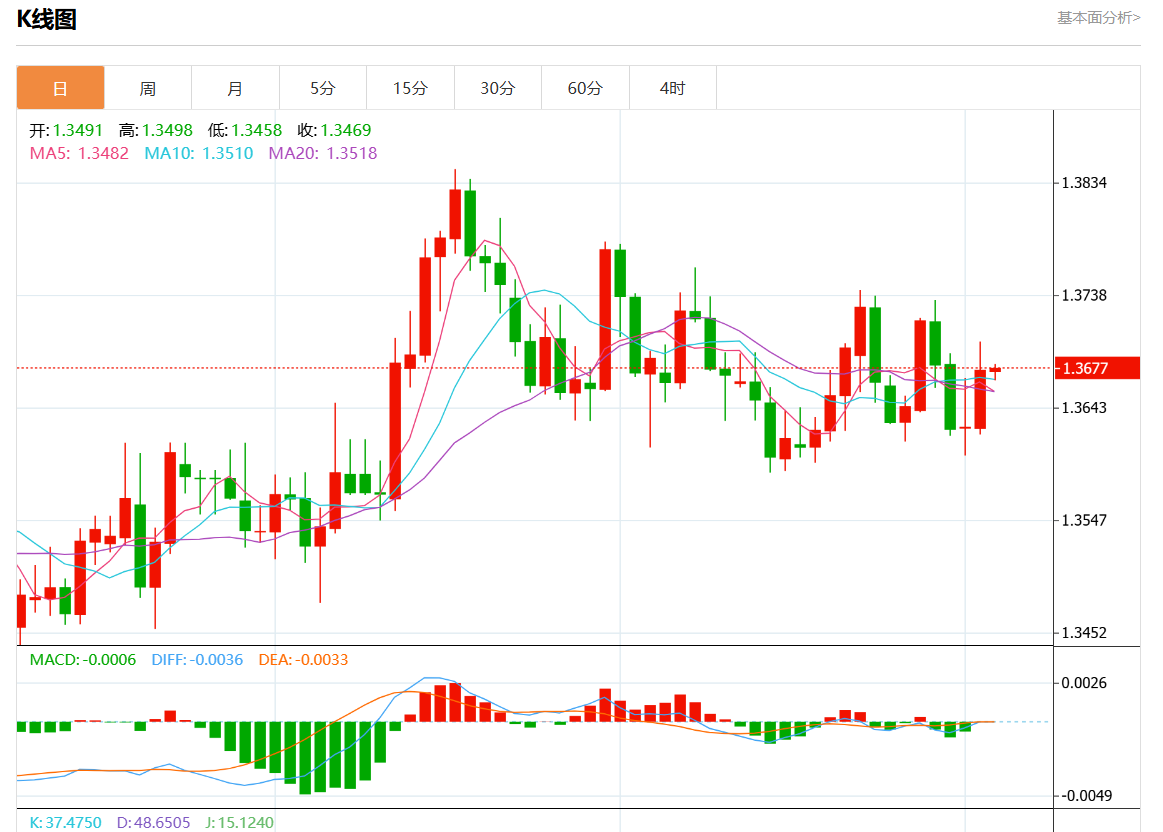Click the red 1.3677 current price label

pos(1097,369)
